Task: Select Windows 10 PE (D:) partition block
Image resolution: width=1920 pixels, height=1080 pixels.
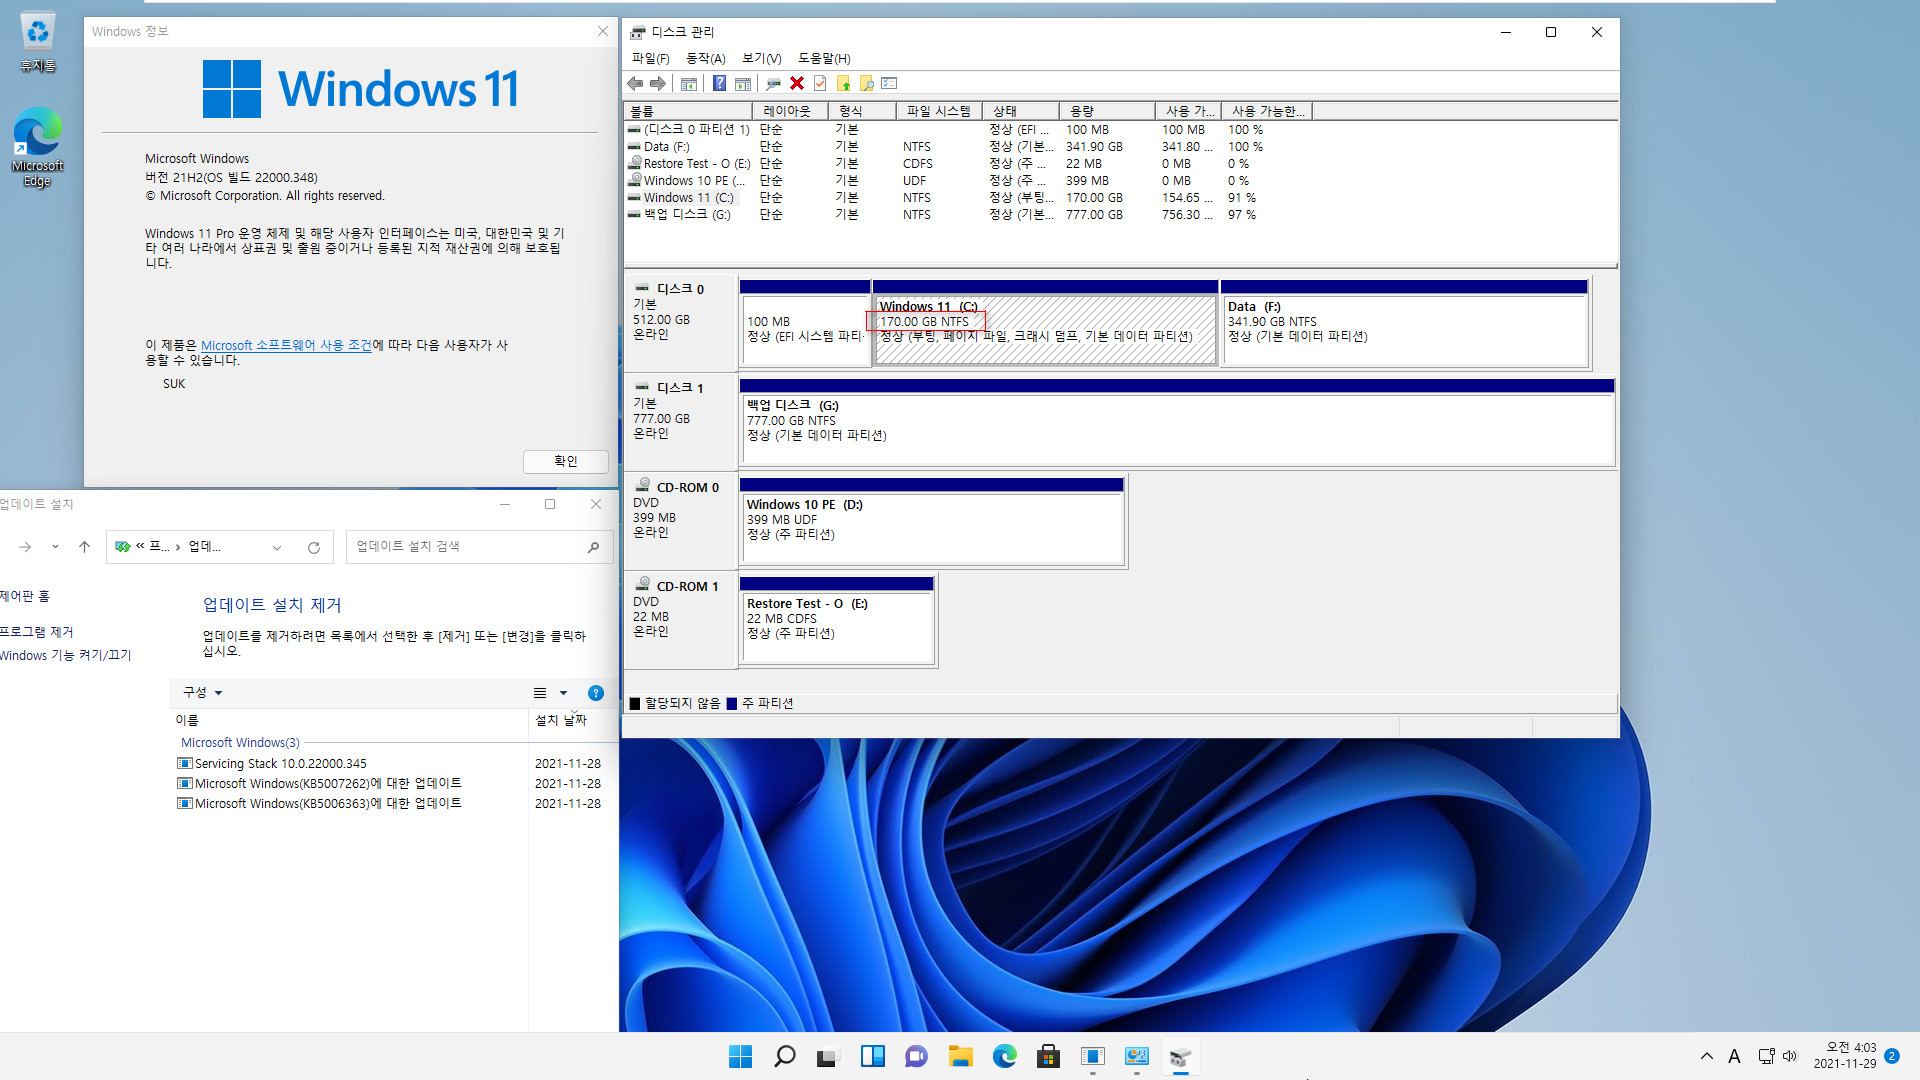Action: coord(932,521)
